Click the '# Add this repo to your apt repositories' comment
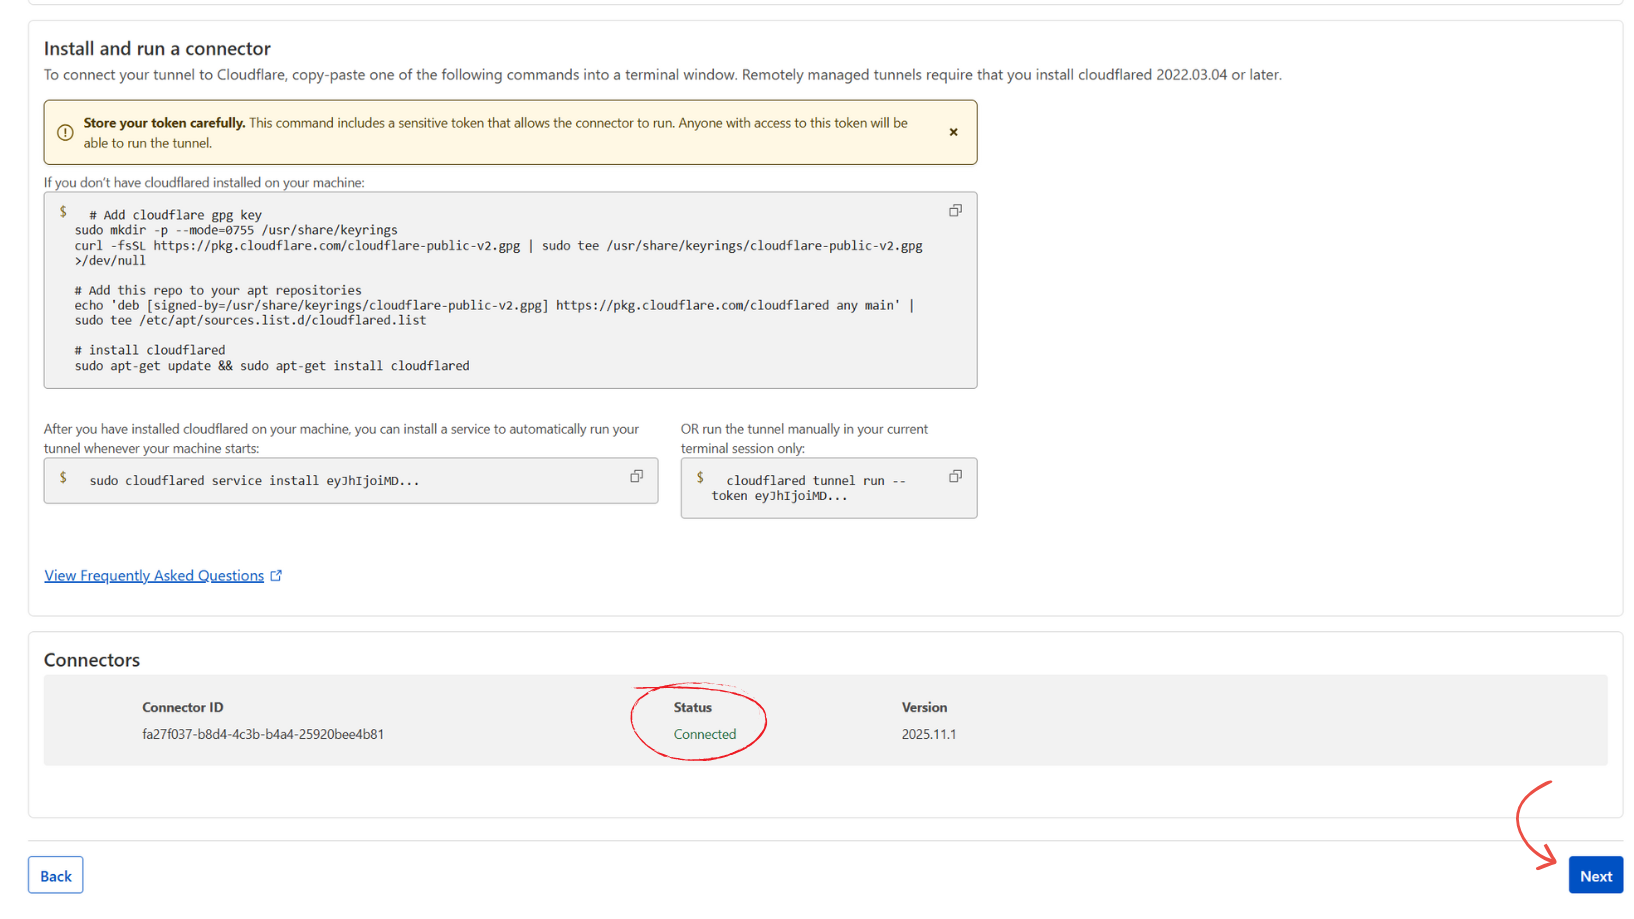This screenshot has height=919, width=1634. [x=218, y=291]
